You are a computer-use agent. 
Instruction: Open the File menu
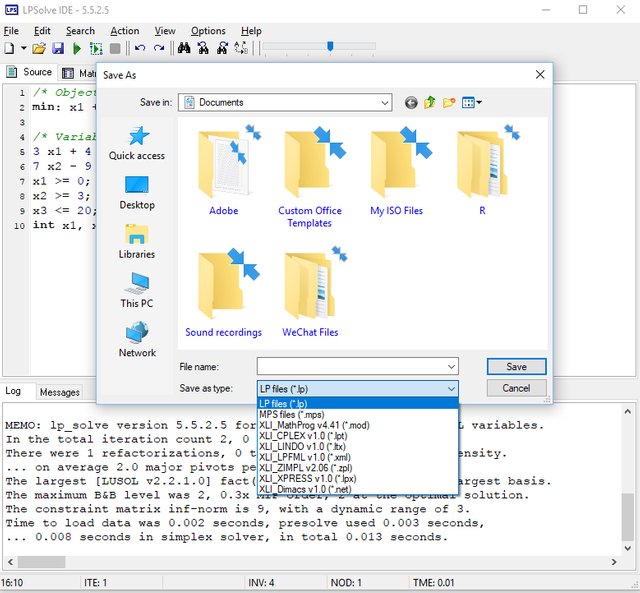11,31
